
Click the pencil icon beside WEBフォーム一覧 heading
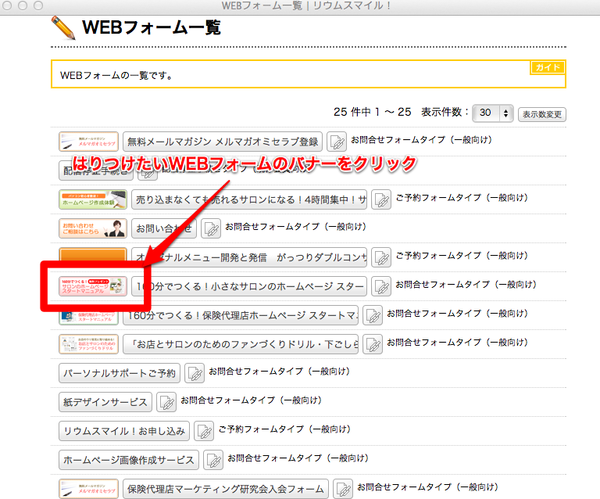63,28
